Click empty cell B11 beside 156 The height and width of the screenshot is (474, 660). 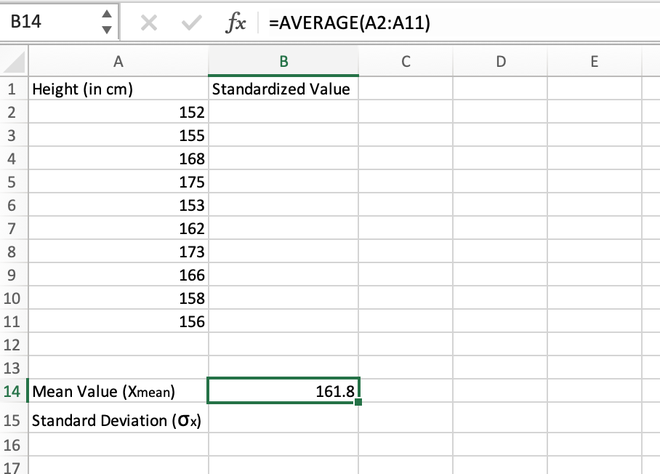pos(284,321)
